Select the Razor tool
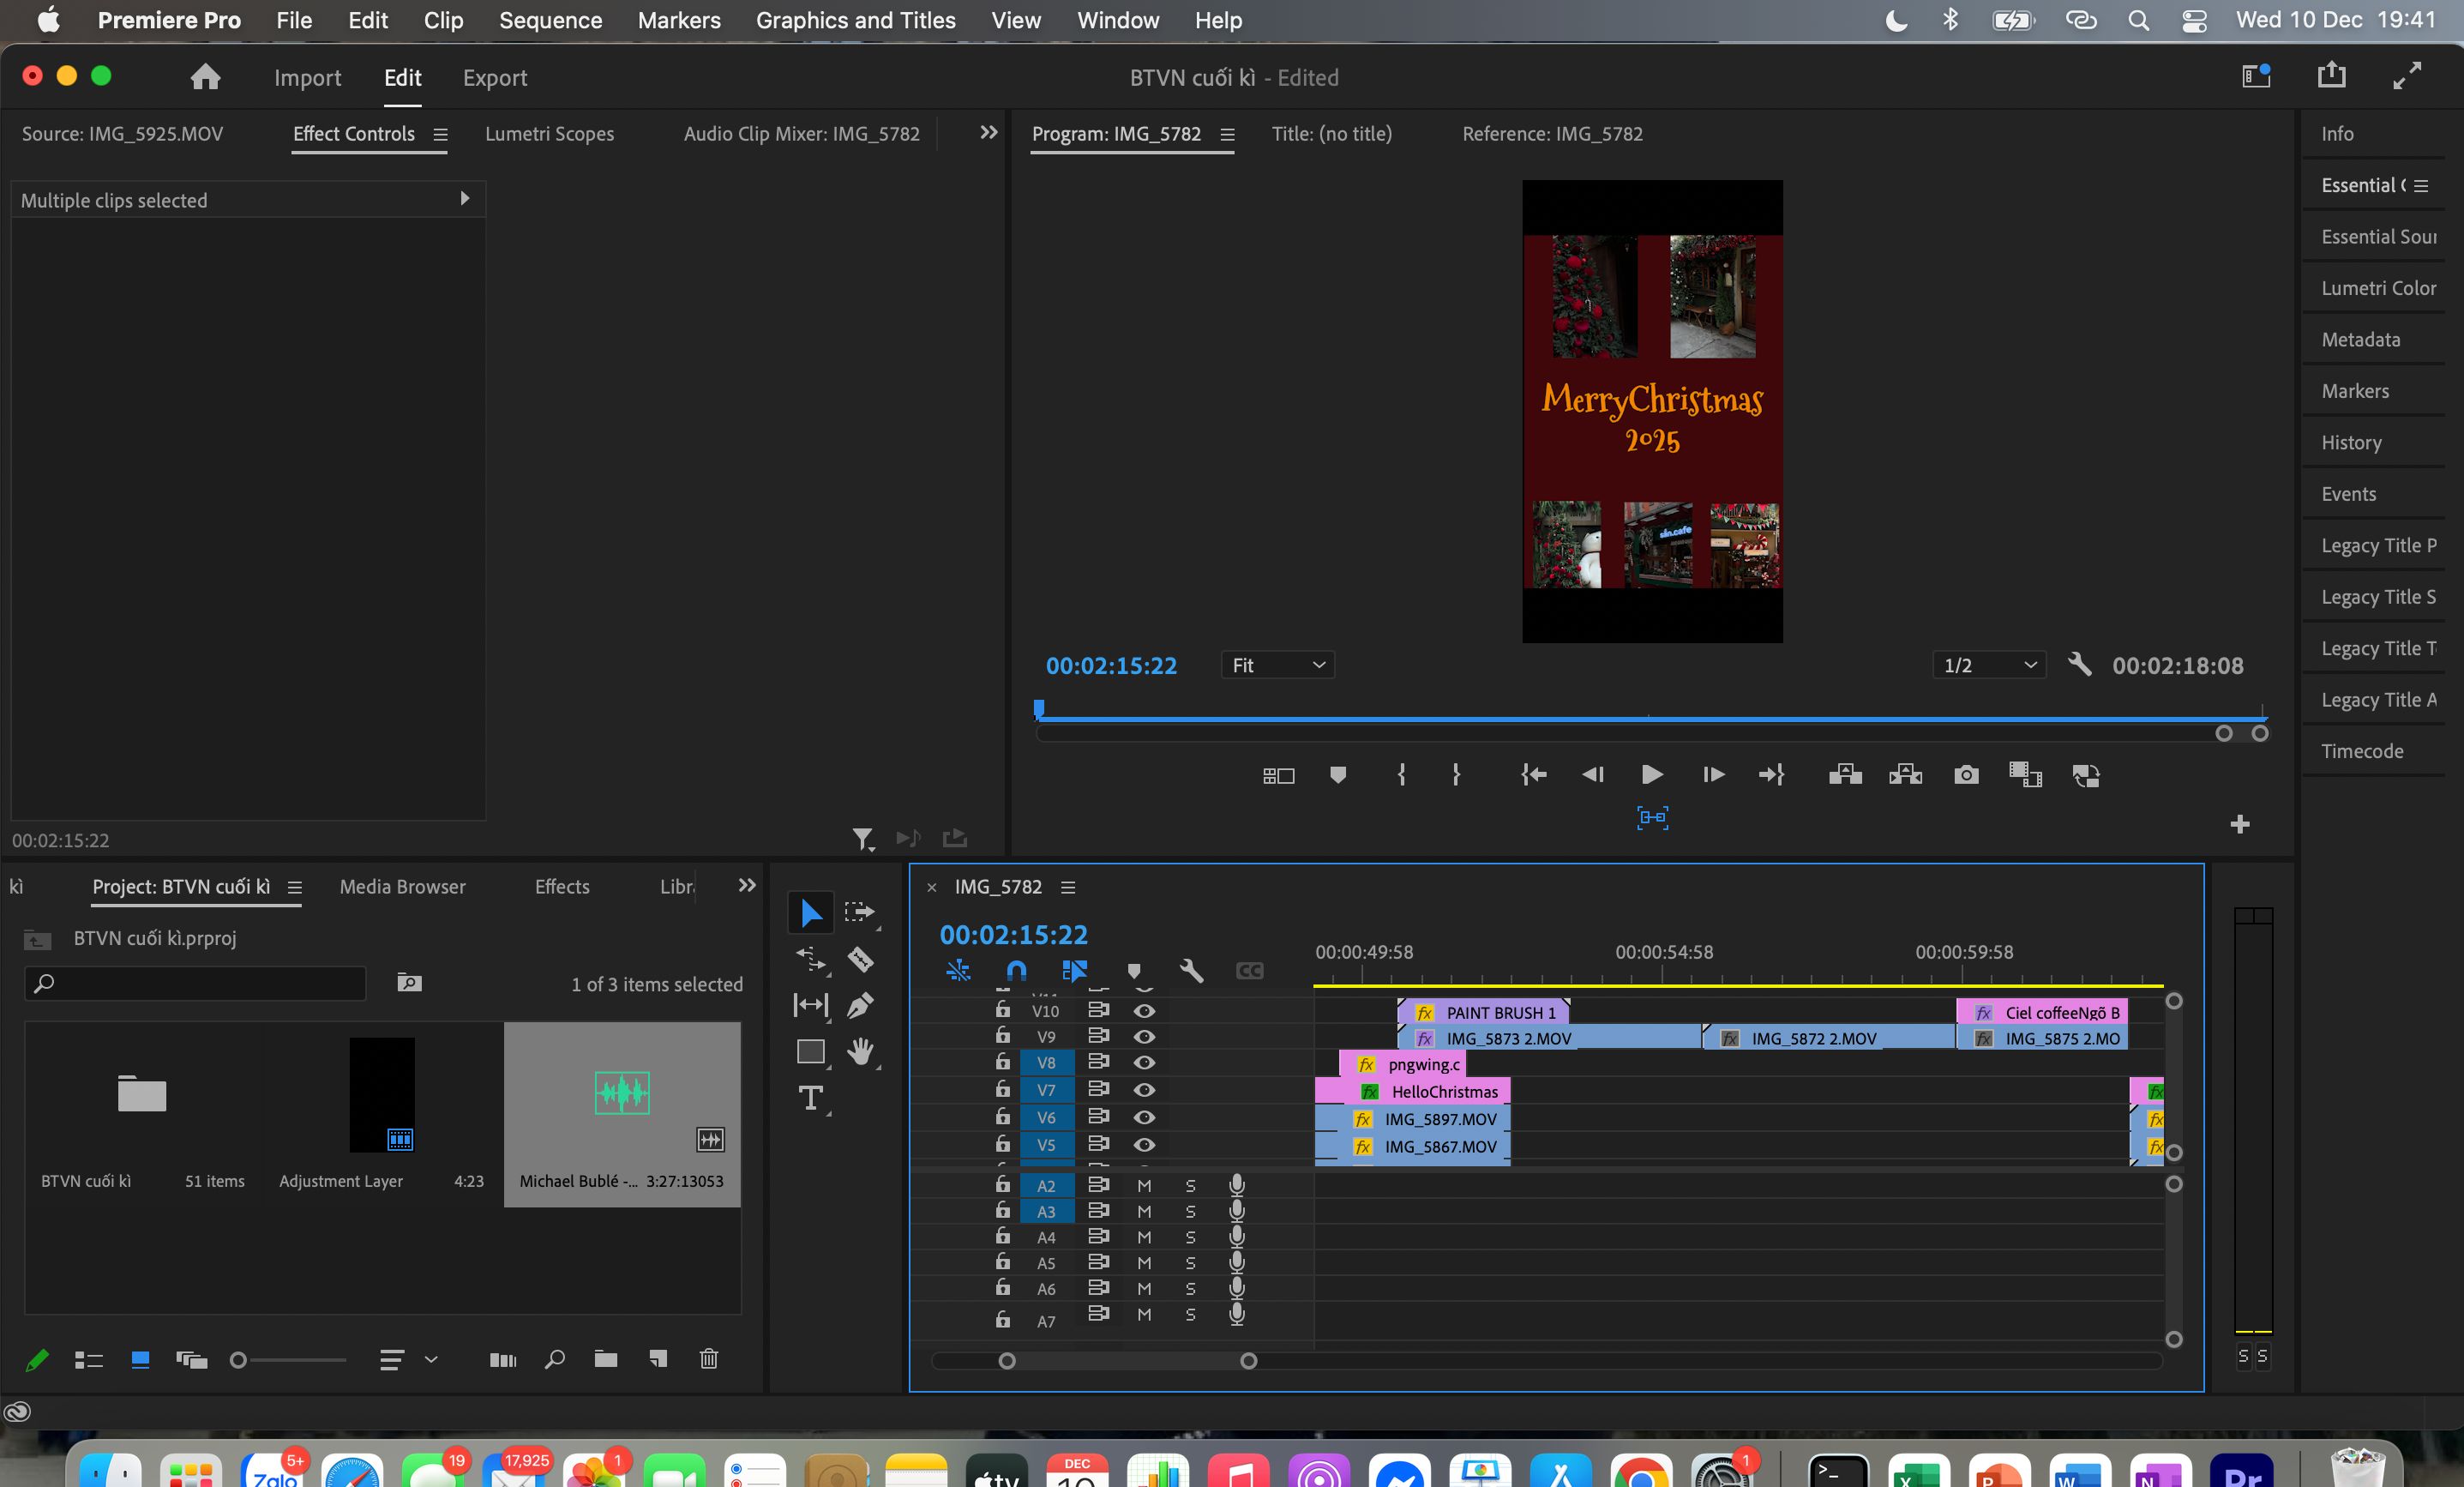The height and width of the screenshot is (1487, 2464). pyautogui.click(x=860, y=960)
